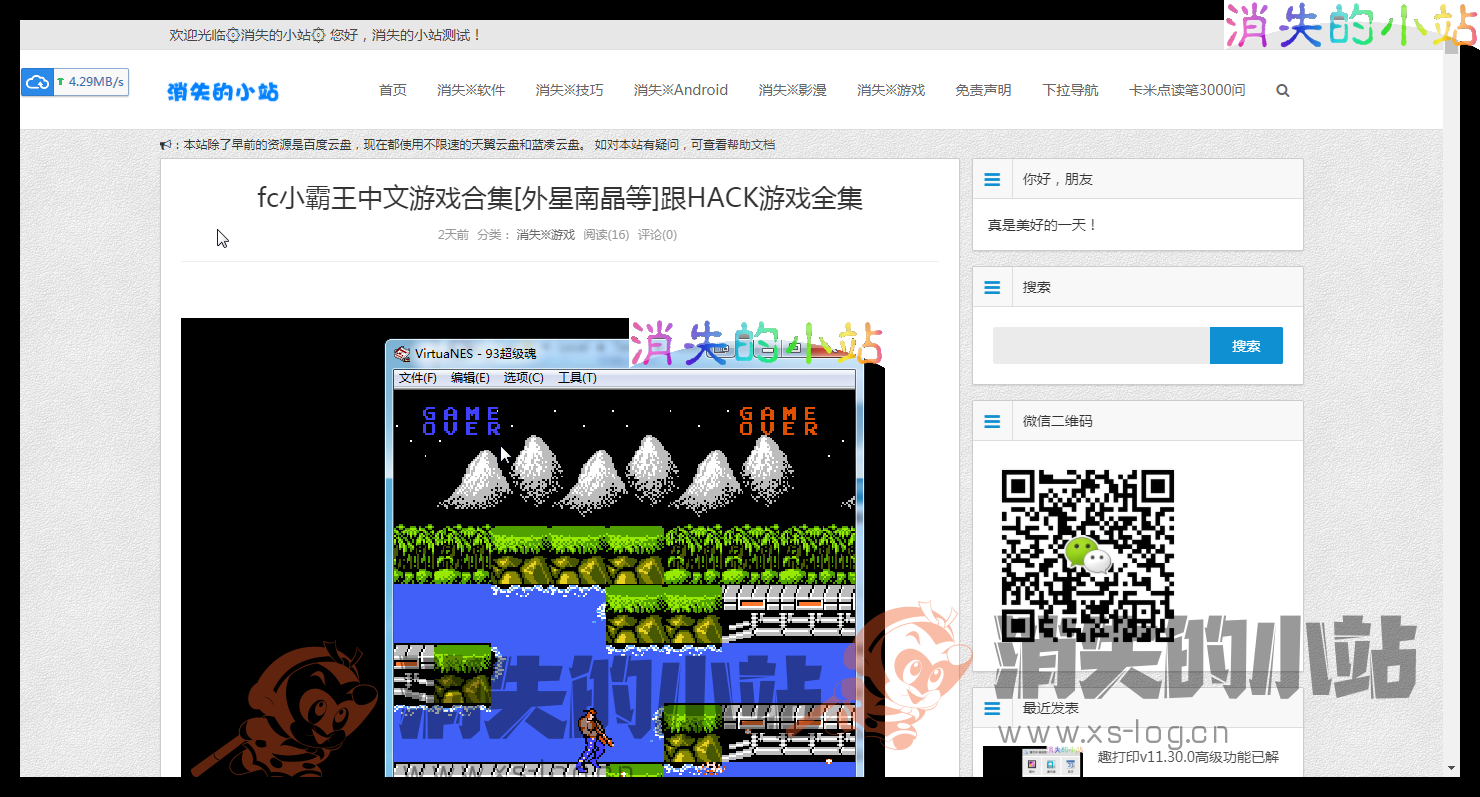Click the 4.29MB/s upload speed indicator

(91, 82)
